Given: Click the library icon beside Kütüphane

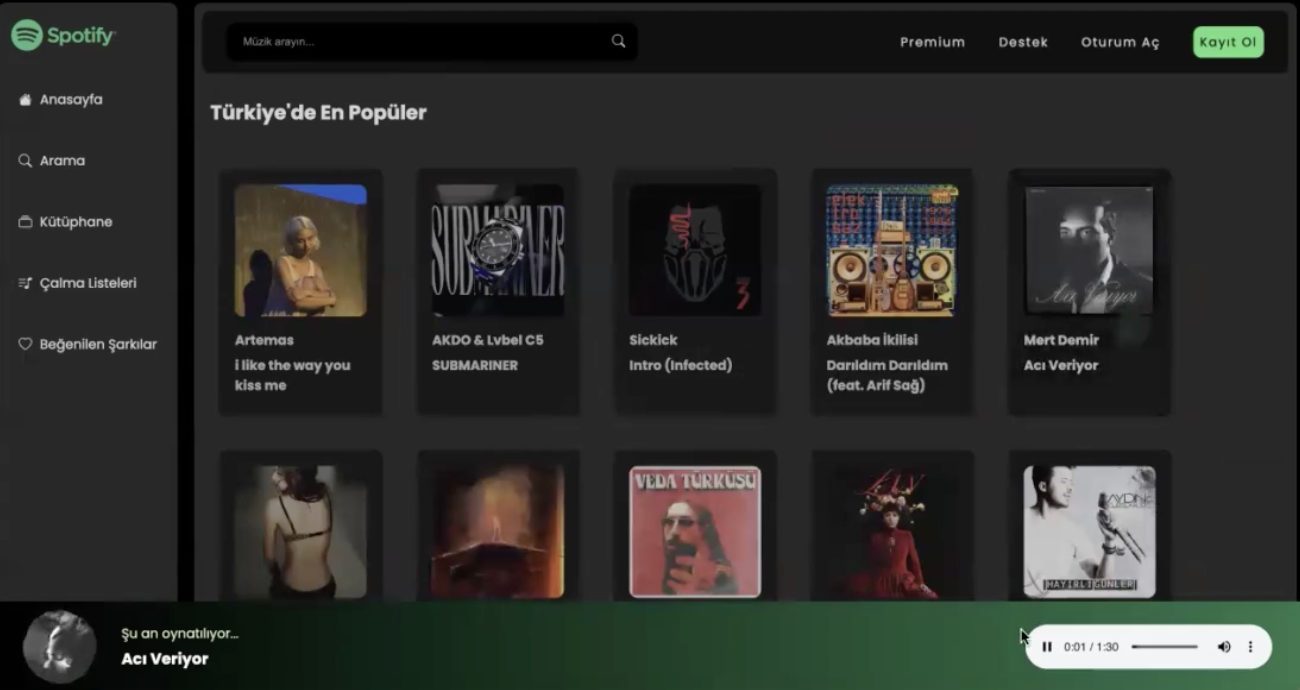Looking at the screenshot, I should [x=25, y=222].
